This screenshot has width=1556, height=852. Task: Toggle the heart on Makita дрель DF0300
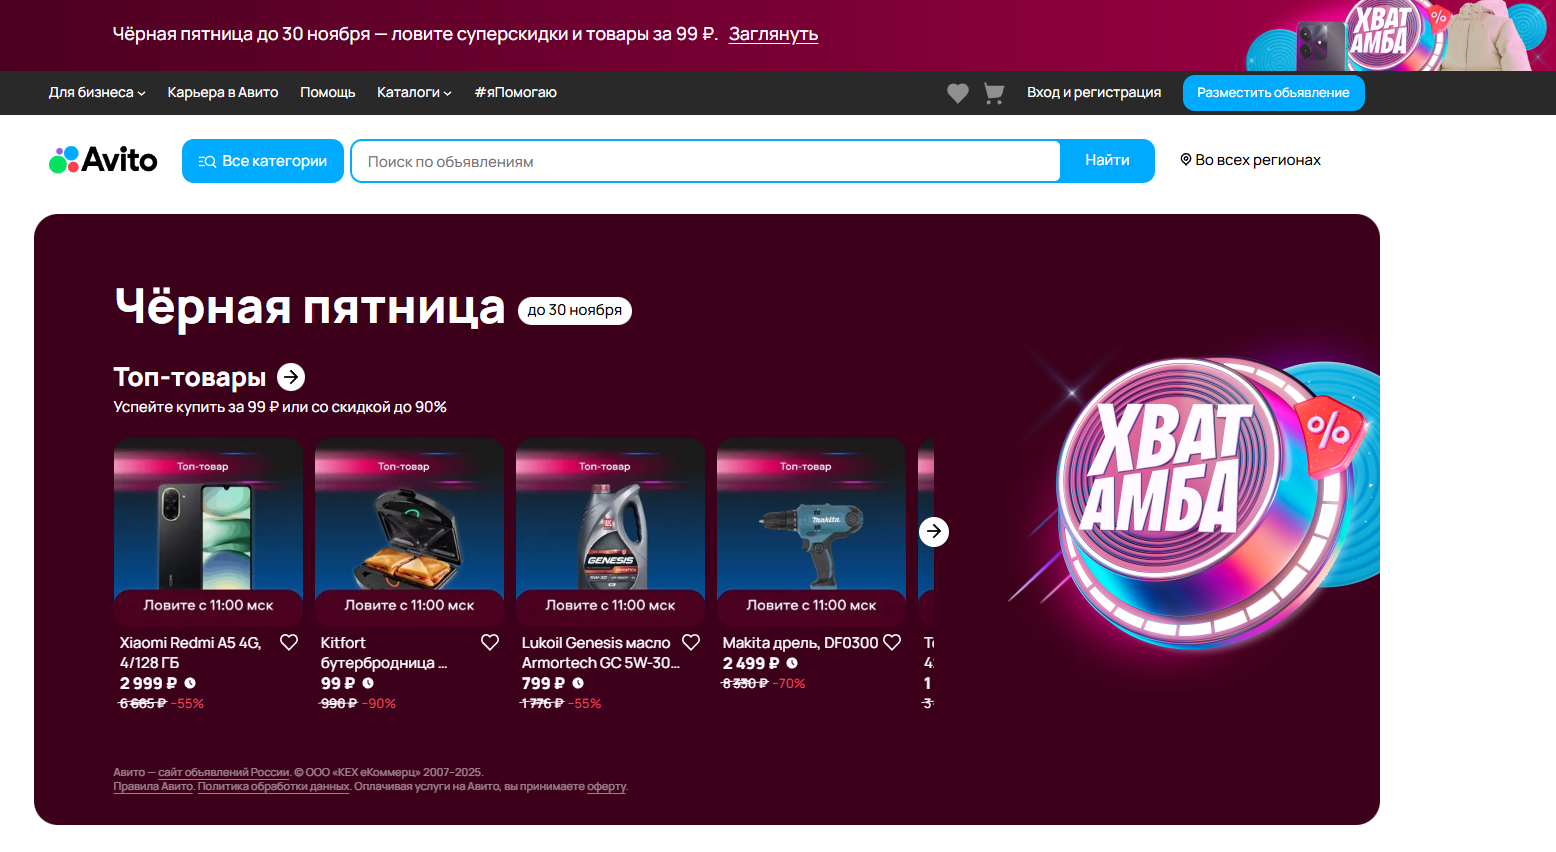pos(892,642)
